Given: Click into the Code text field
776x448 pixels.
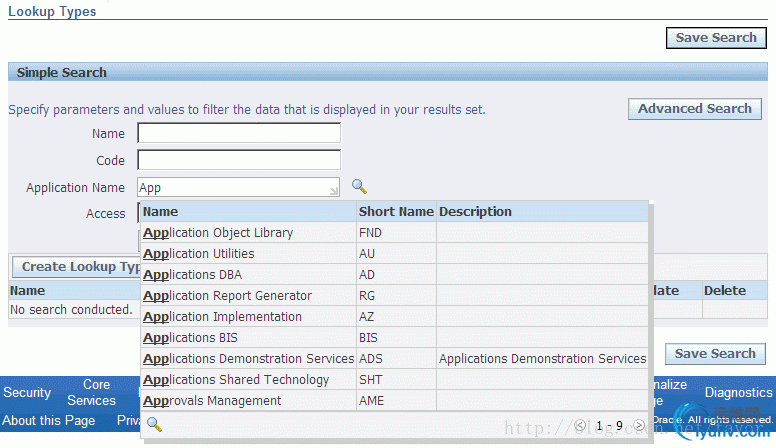Looking at the screenshot, I should (x=239, y=160).
